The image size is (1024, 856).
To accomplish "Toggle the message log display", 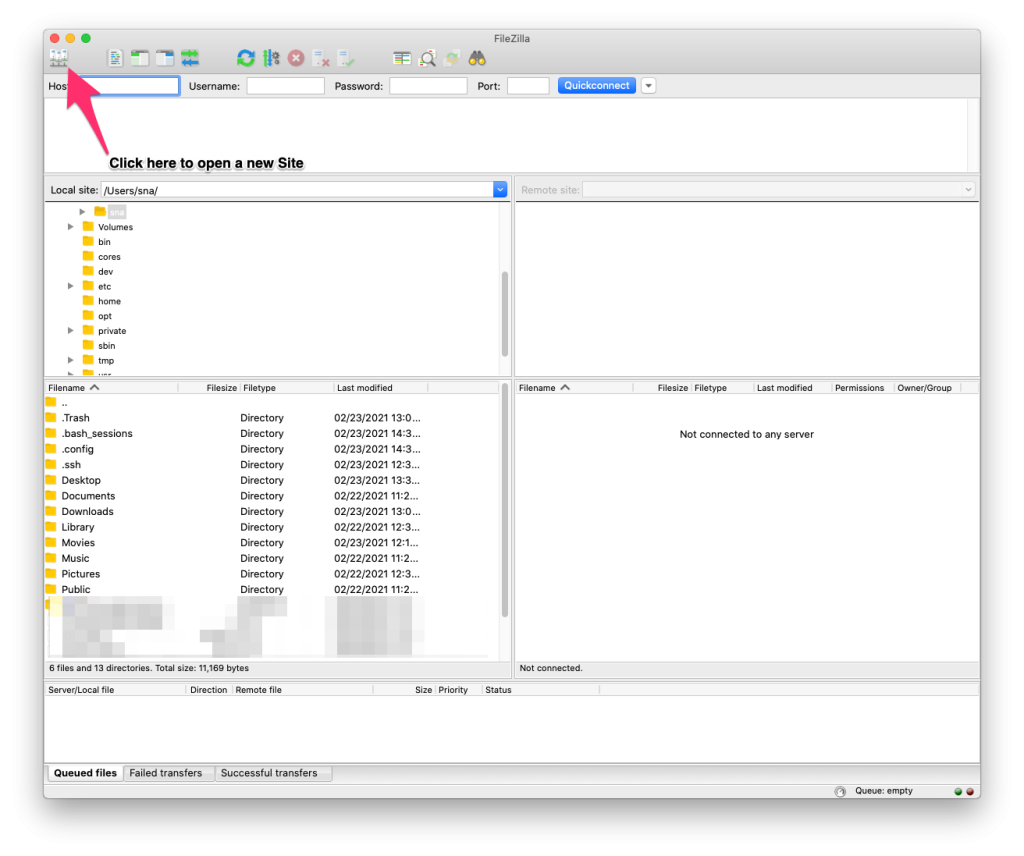I will pyautogui.click(x=116, y=58).
